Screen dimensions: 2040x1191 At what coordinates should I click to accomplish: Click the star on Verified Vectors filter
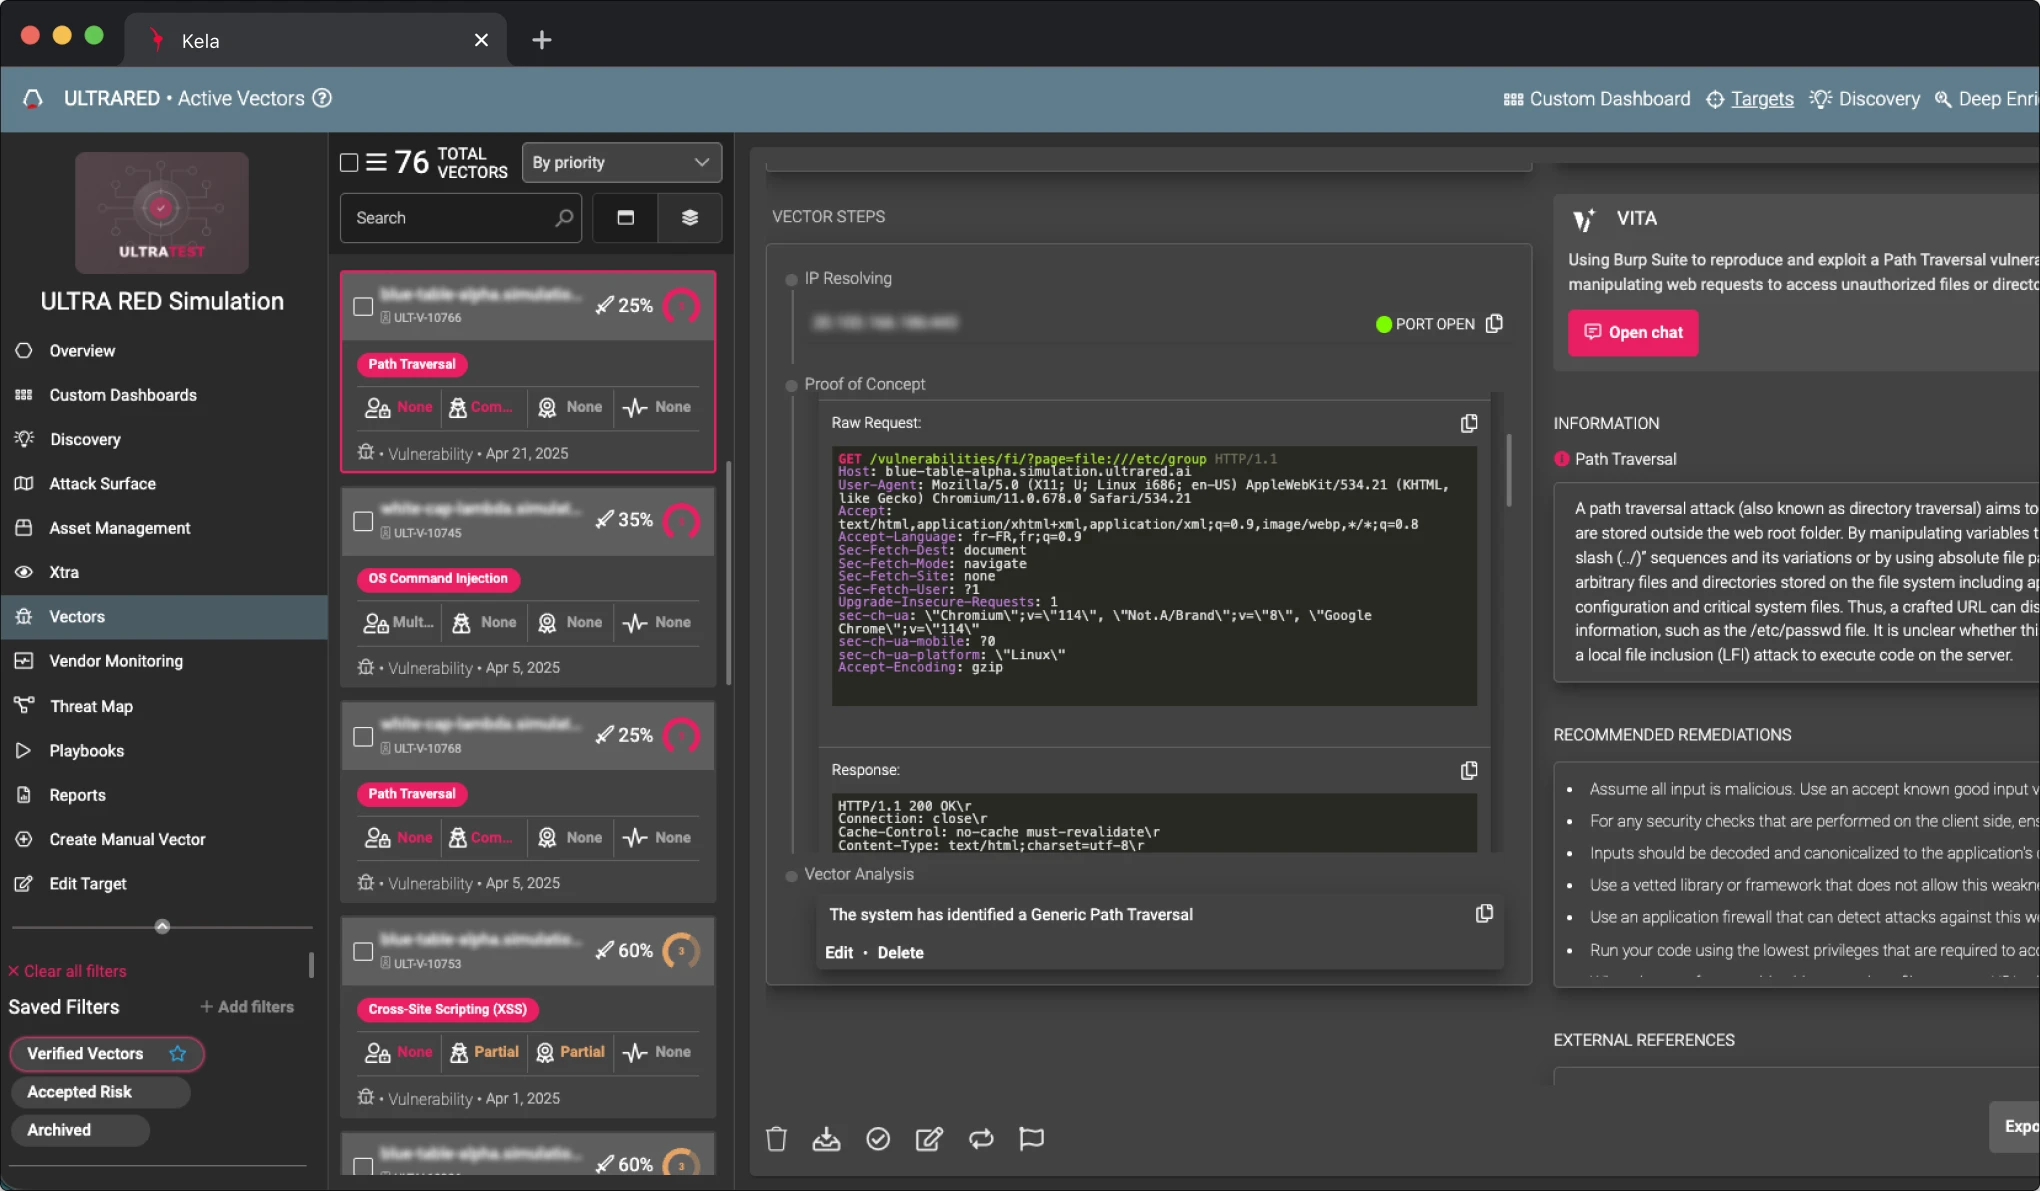(x=177, y=1054)
